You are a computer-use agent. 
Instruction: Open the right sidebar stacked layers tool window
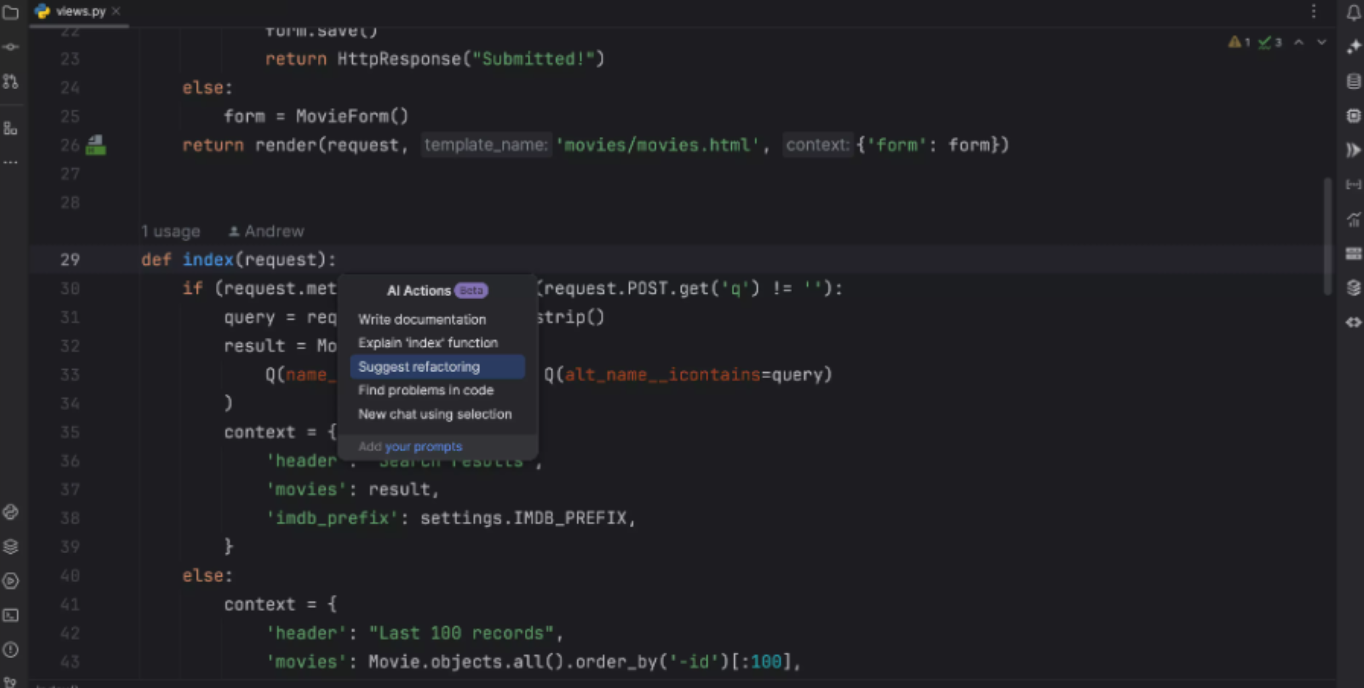(1353, 288)
